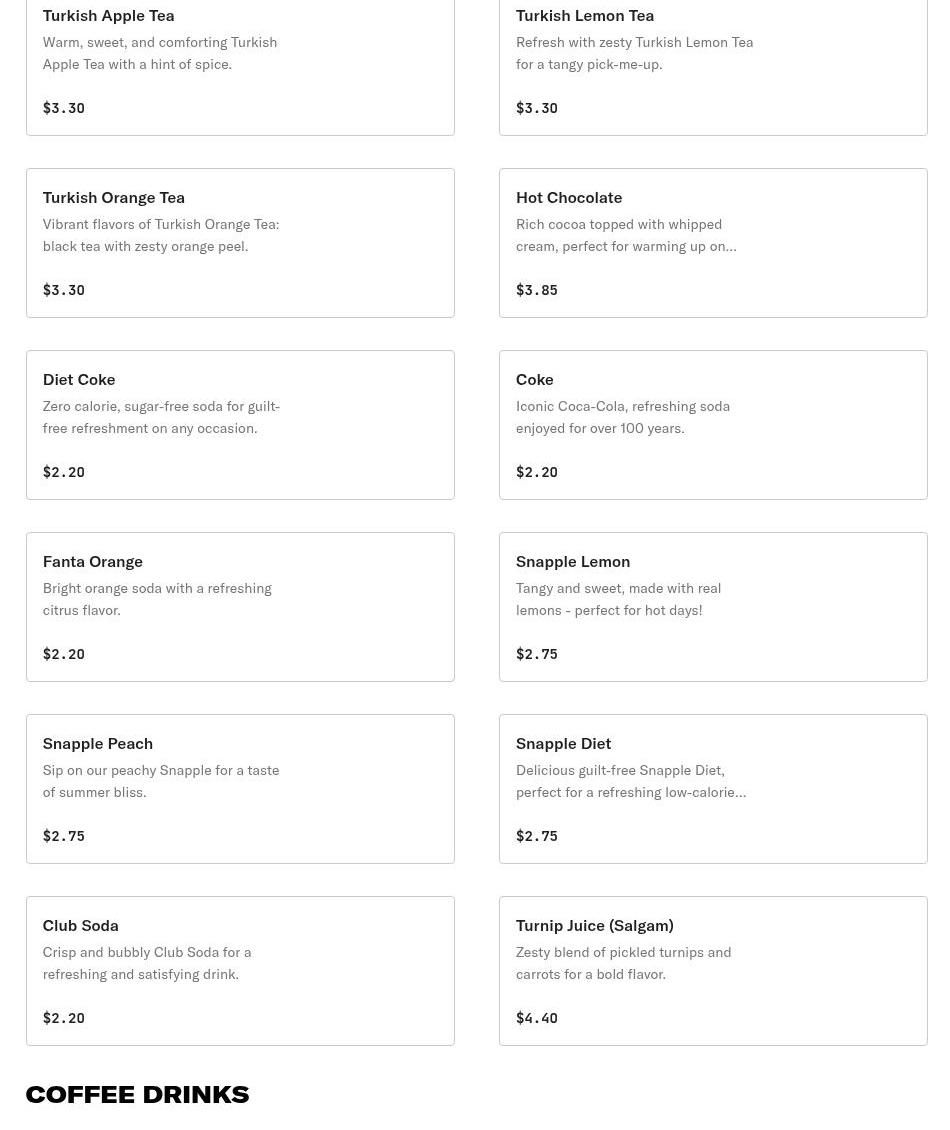Click the Snapple Diet description text
This screenshot has width=950, height=1130.
tap(630, 781)
